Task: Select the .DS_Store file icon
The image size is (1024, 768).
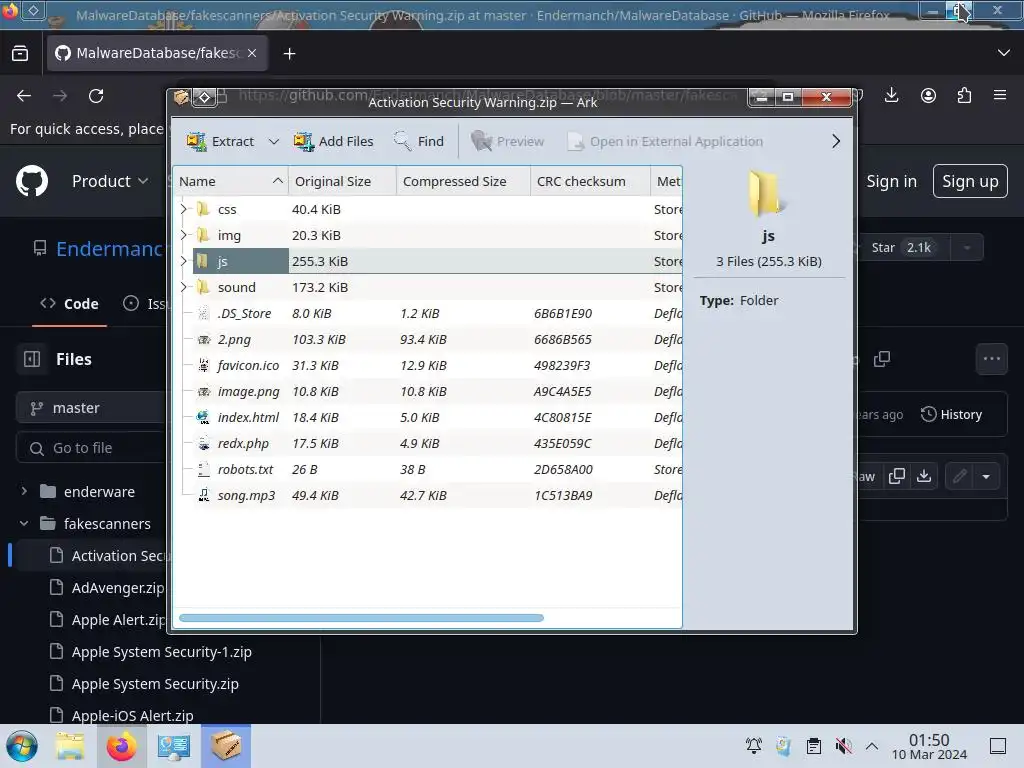Action: tap(204, 313)
